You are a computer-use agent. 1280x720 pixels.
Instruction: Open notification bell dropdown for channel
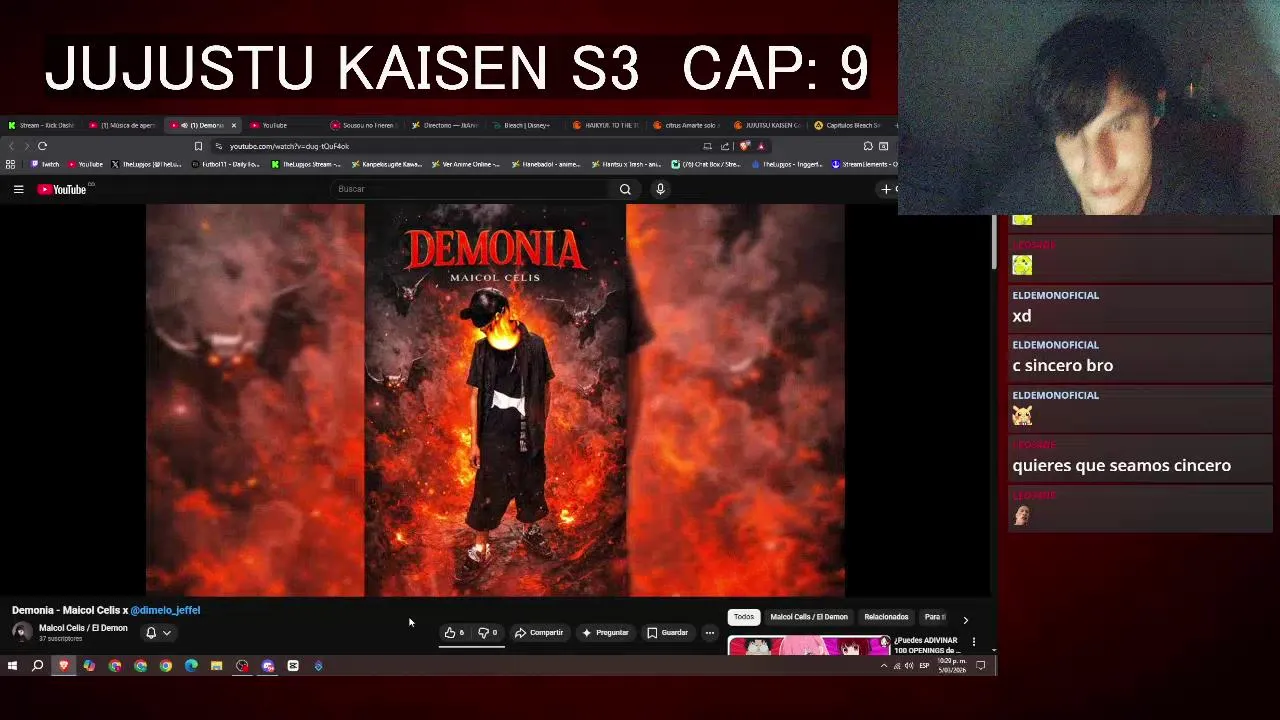point(158,633)
